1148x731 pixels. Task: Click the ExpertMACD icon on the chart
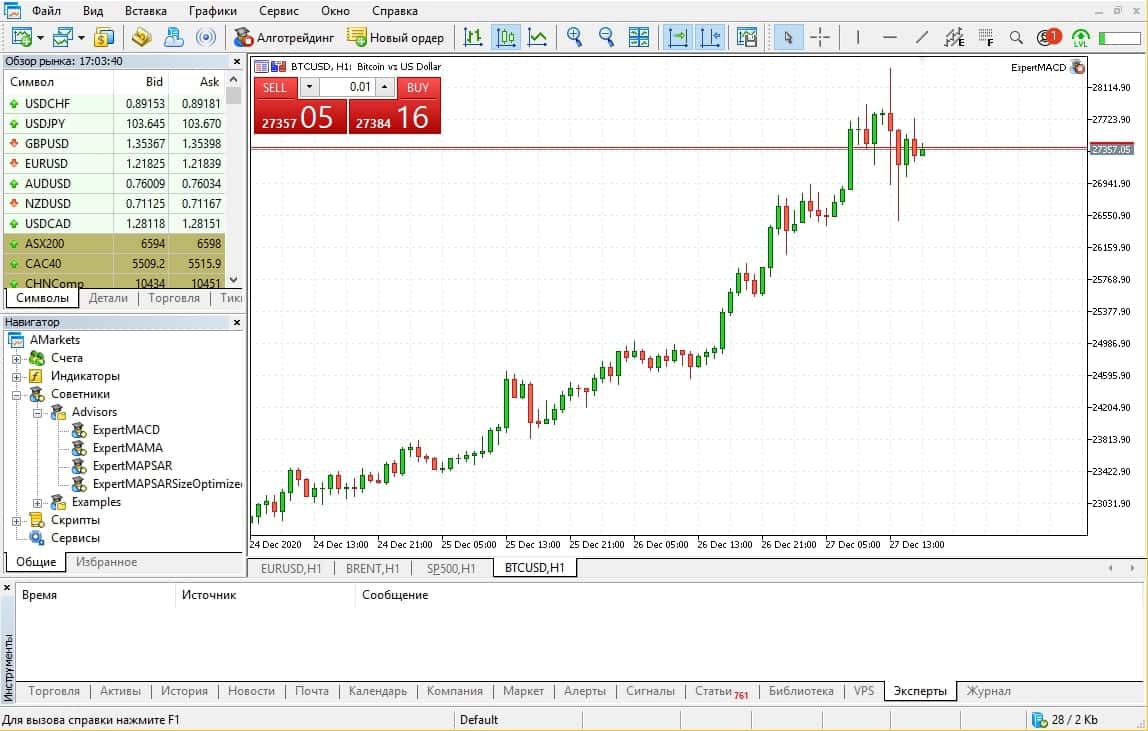1078,67
